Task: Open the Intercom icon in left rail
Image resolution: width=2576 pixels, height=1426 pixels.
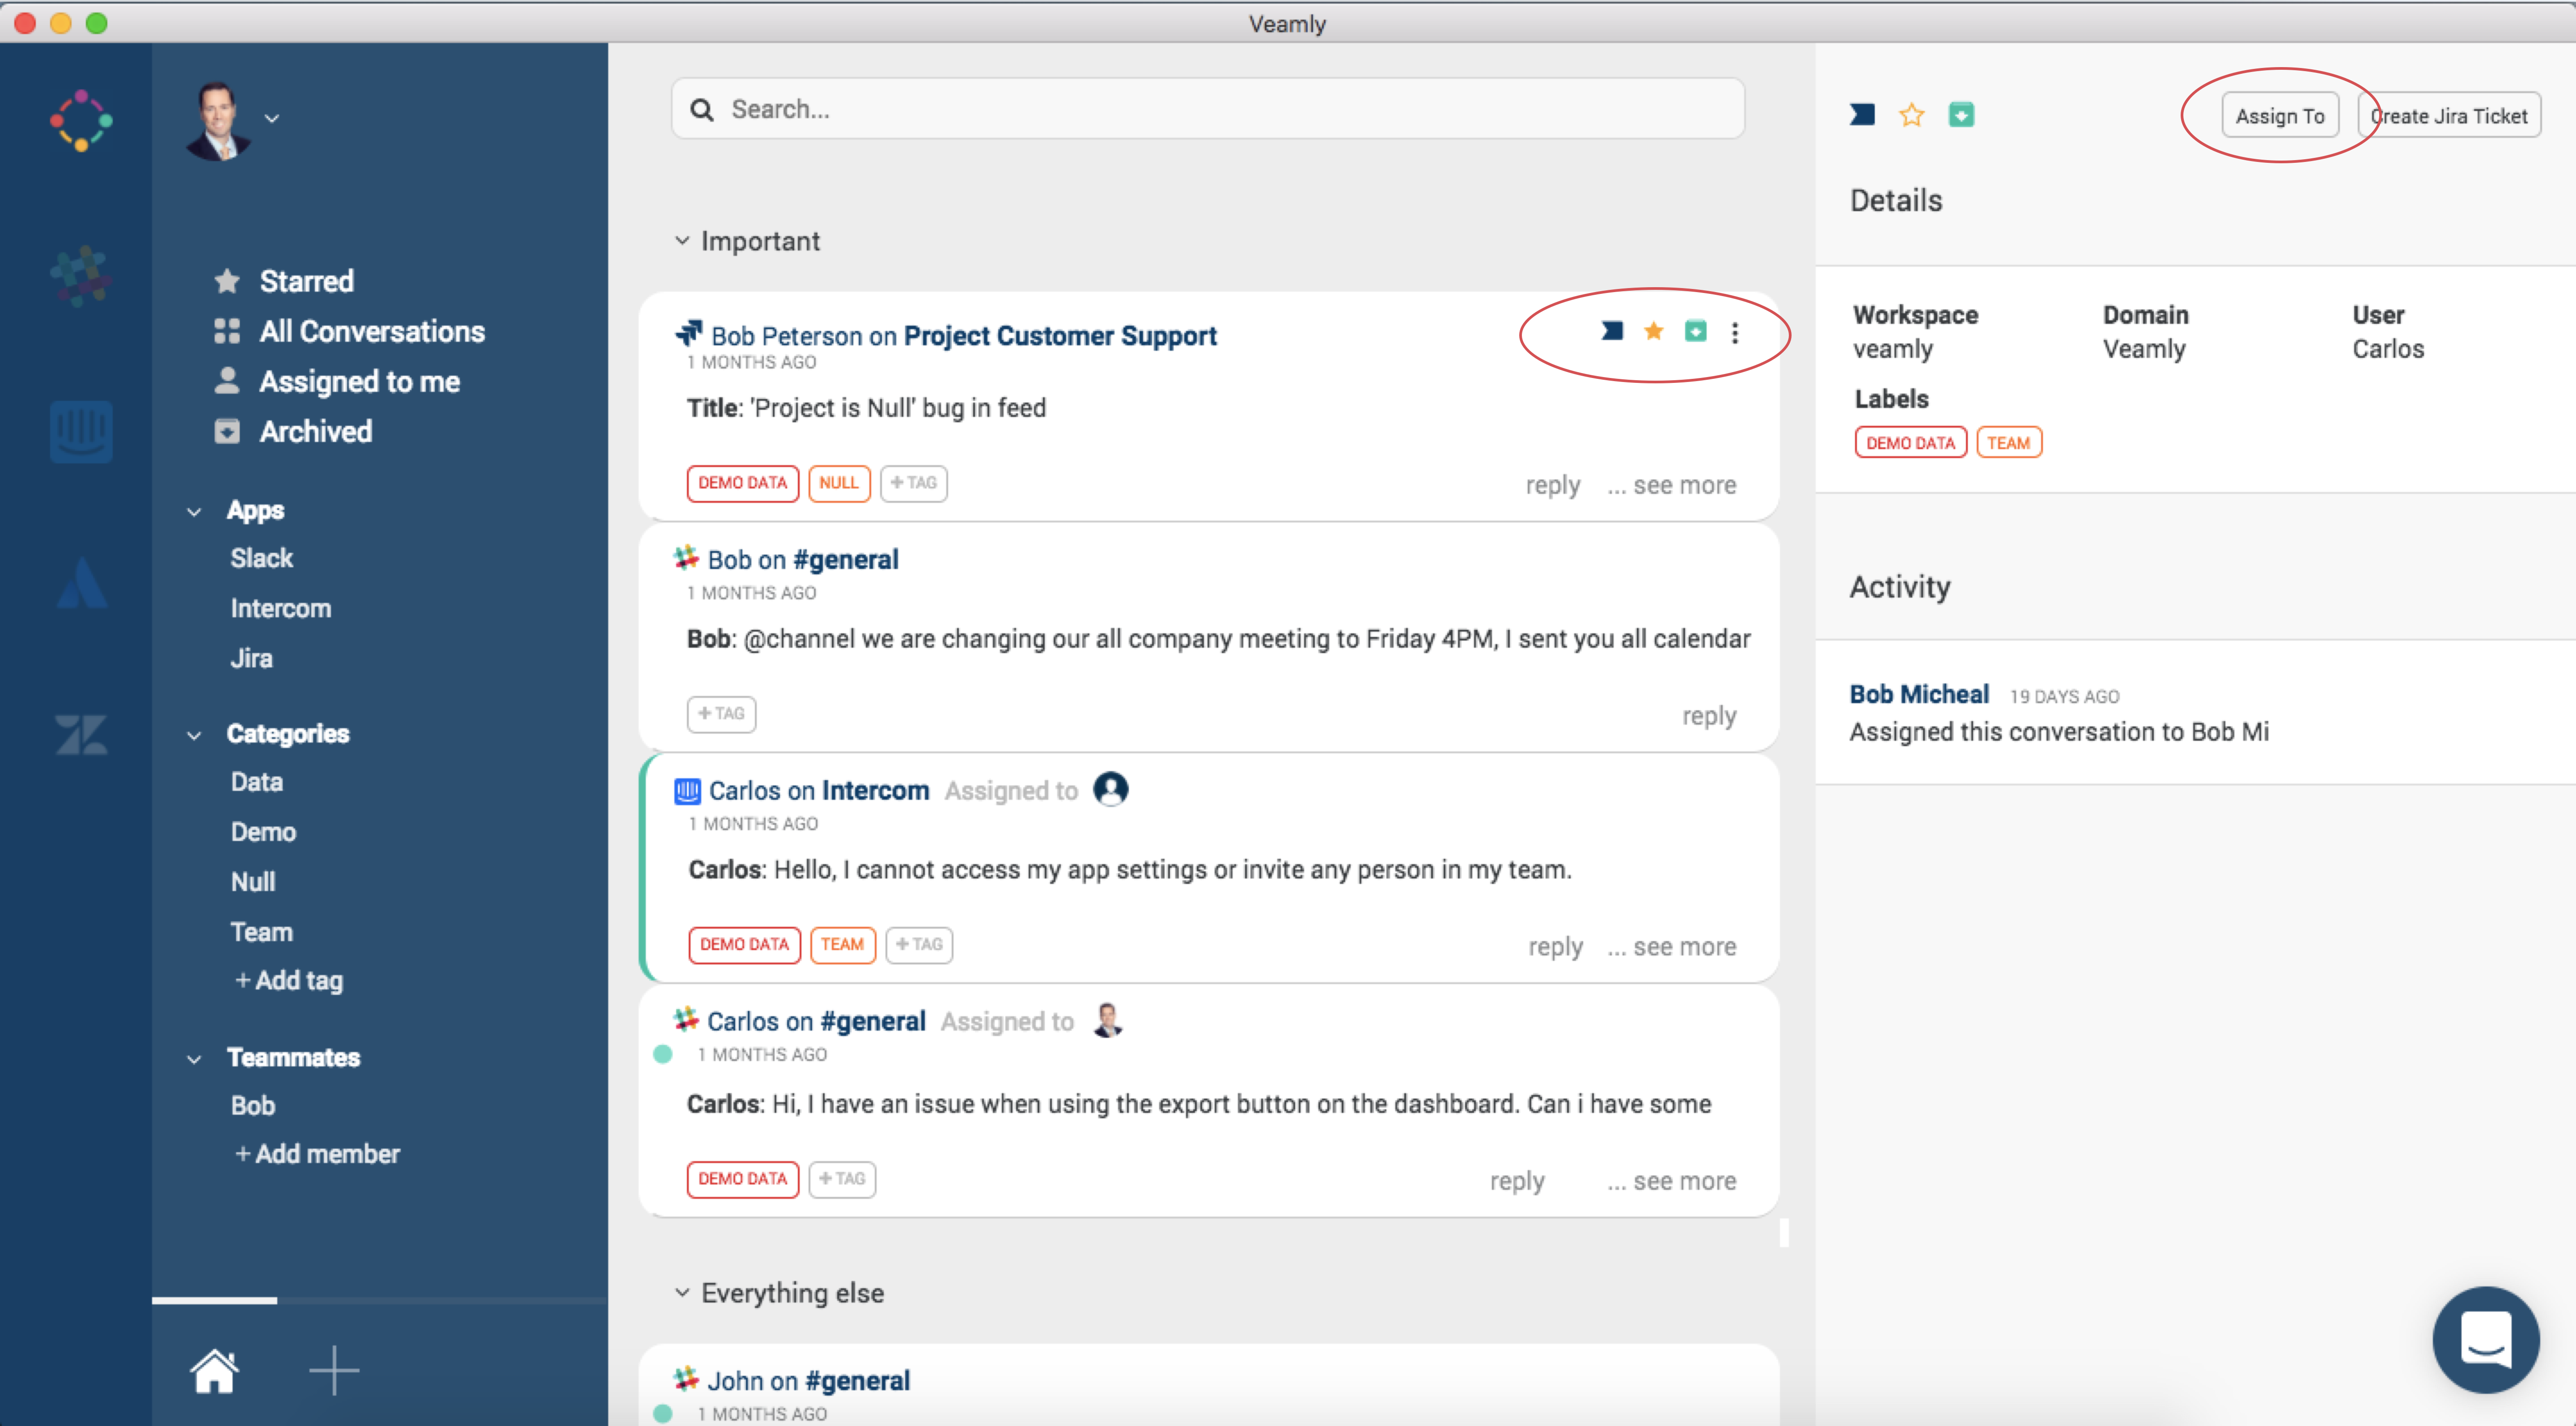Action: click(x=81, y=431)
